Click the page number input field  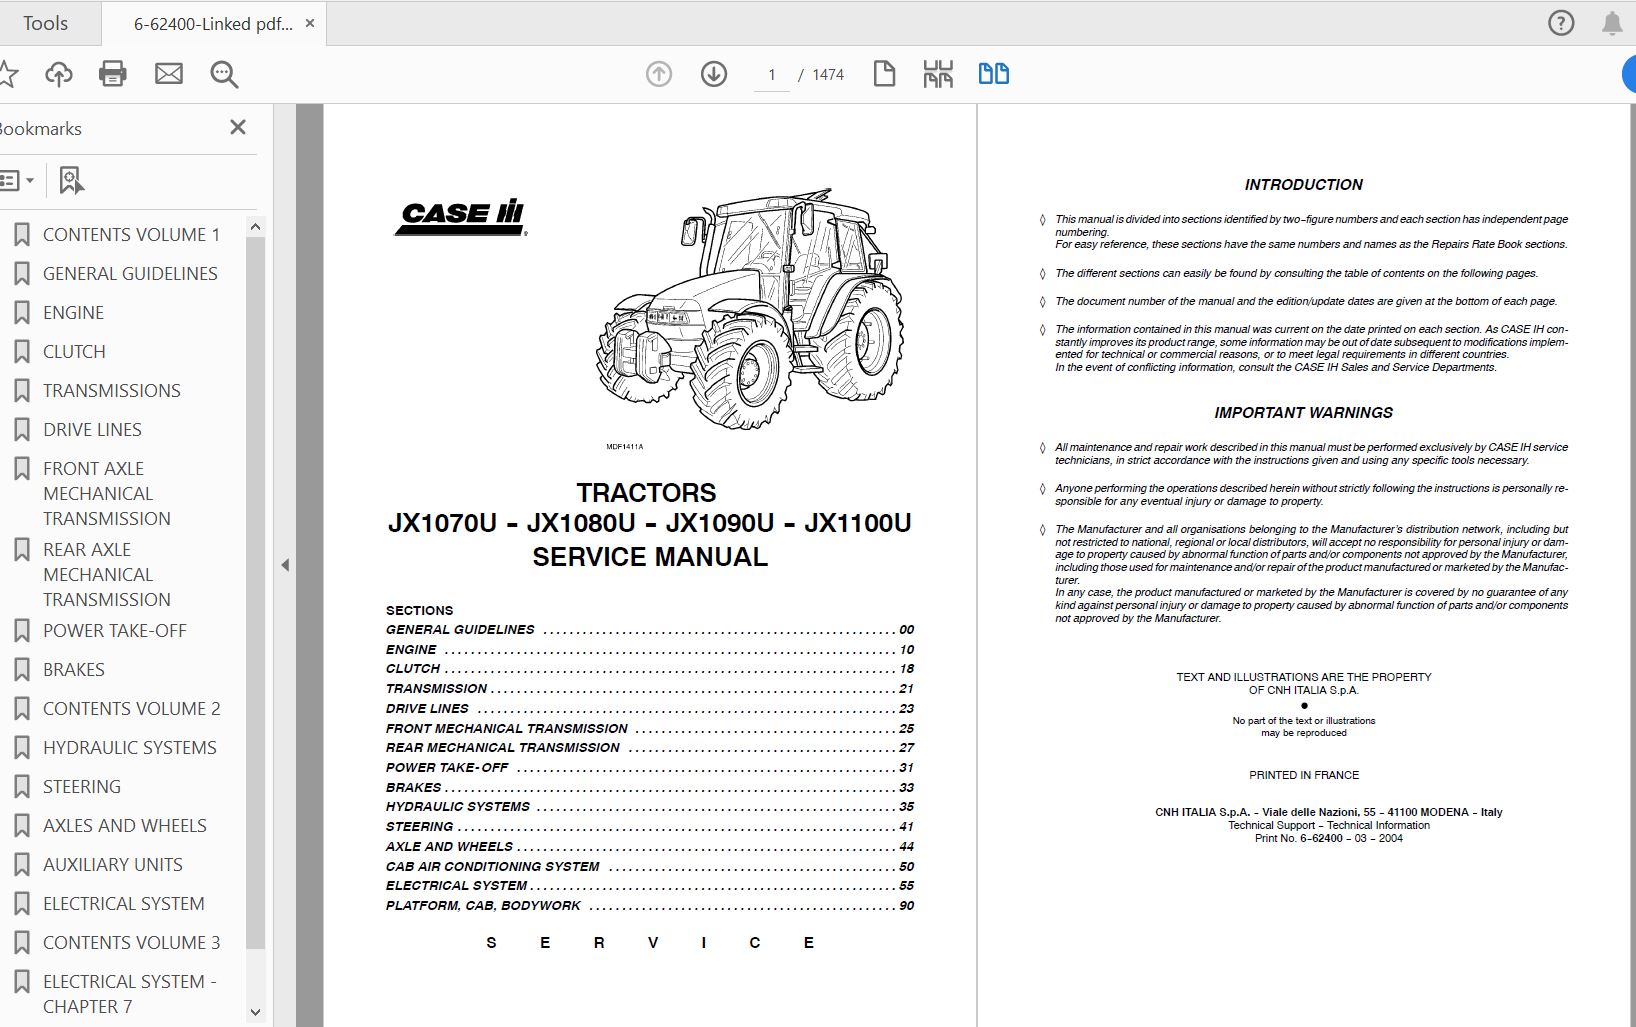(770, 74)
